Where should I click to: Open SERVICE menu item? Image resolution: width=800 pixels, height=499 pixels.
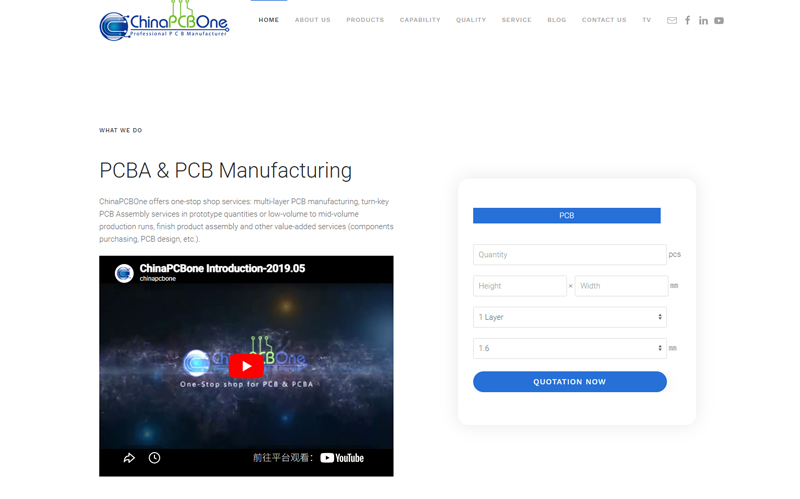[x=516, y=20]
